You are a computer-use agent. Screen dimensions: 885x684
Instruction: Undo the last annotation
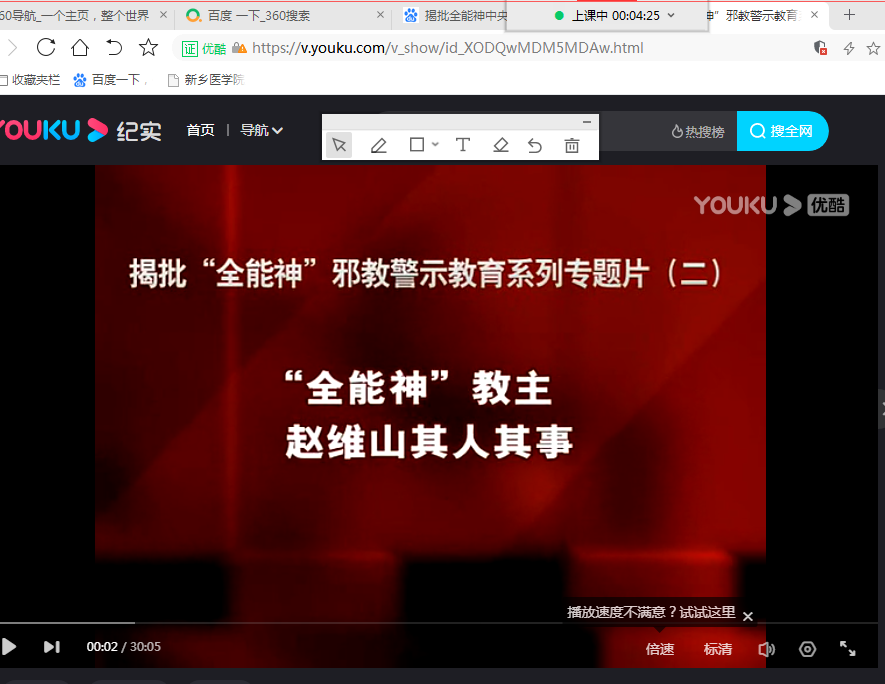(535, 145)
